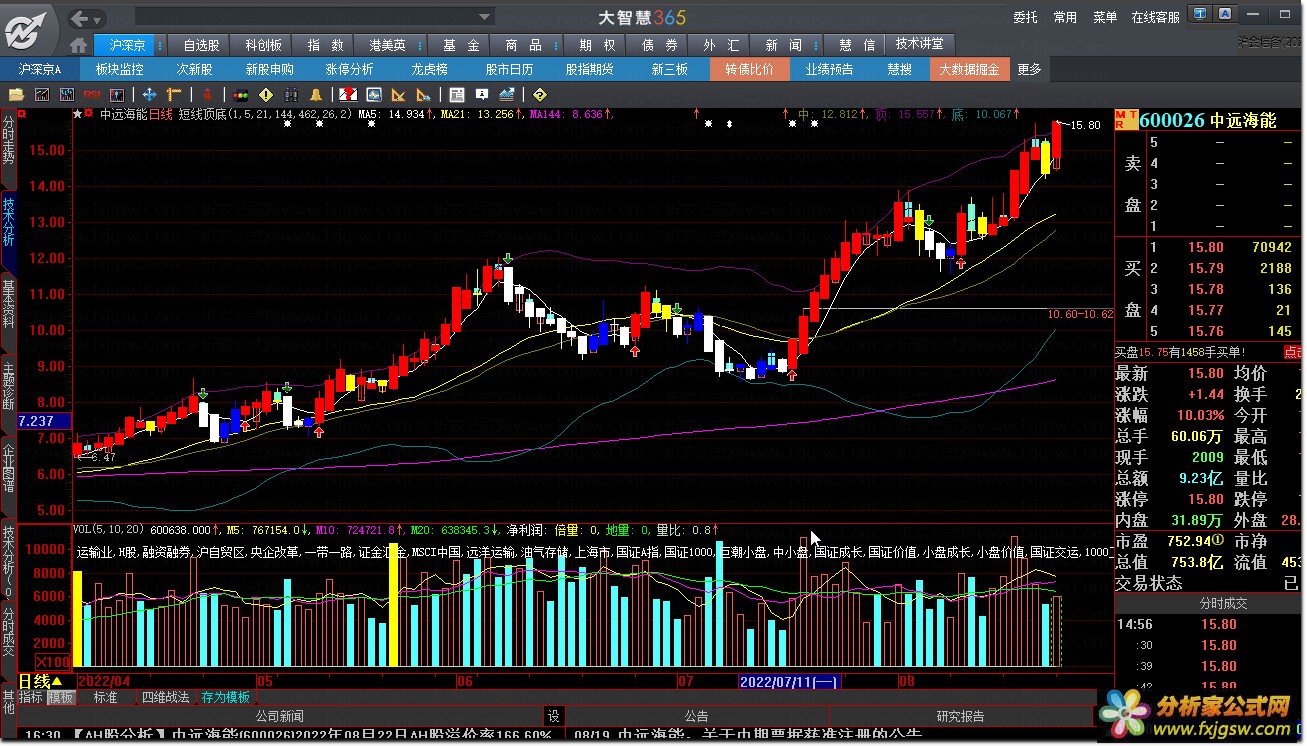This screenshot has height=746, width=1307.
Task: Open the 指数 tab
Action: click(x=325, y=45)
